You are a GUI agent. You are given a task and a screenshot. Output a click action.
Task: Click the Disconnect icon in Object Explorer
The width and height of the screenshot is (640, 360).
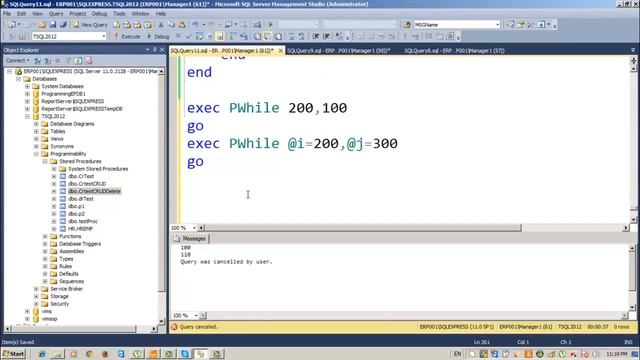(48, 61)
